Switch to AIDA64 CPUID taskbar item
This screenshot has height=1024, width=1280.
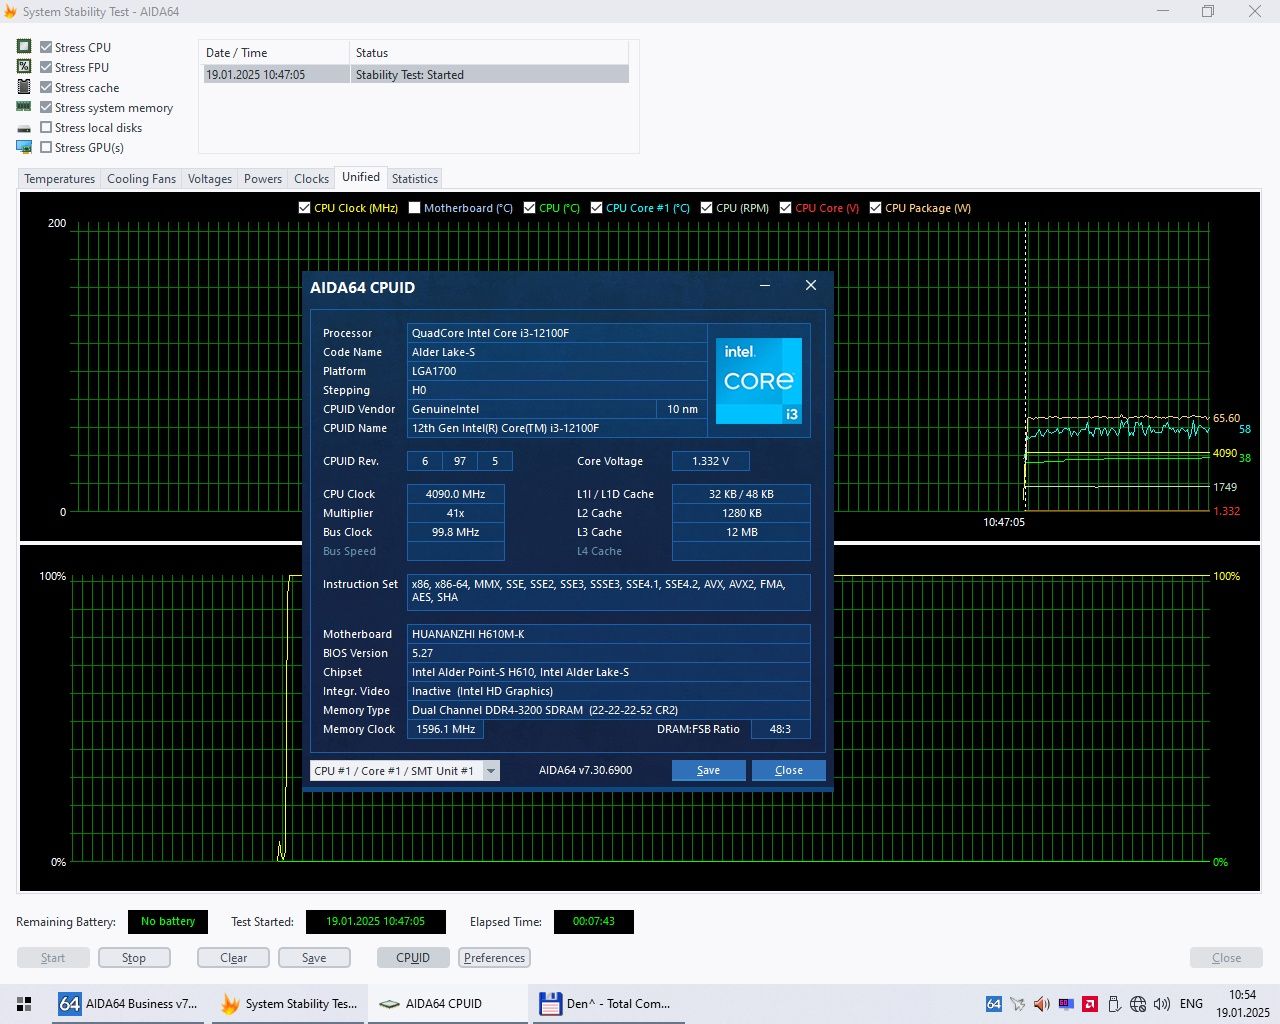449,1004
